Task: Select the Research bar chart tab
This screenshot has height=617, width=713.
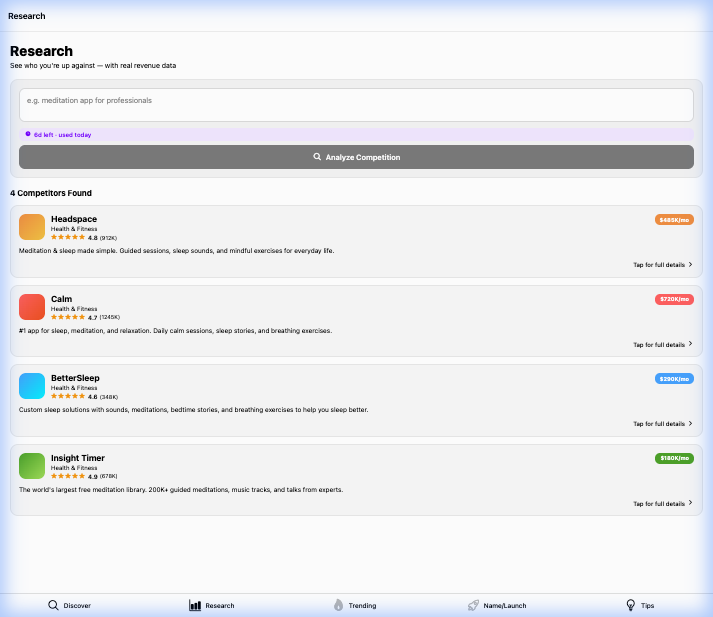Action: coord(212,605)
